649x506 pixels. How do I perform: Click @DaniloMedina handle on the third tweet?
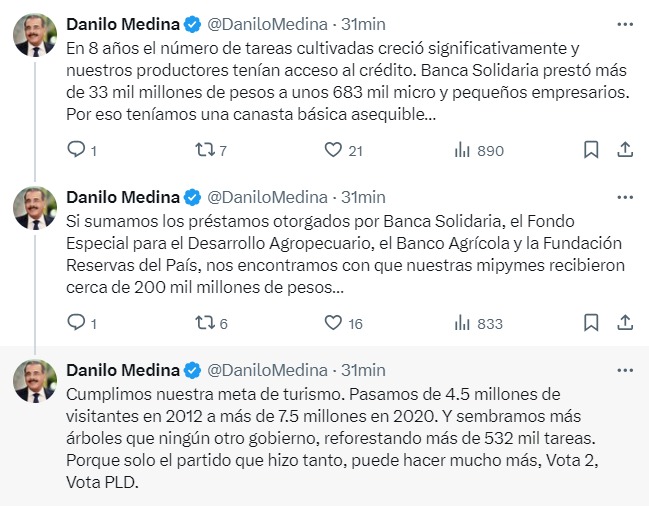pos(268,370)
